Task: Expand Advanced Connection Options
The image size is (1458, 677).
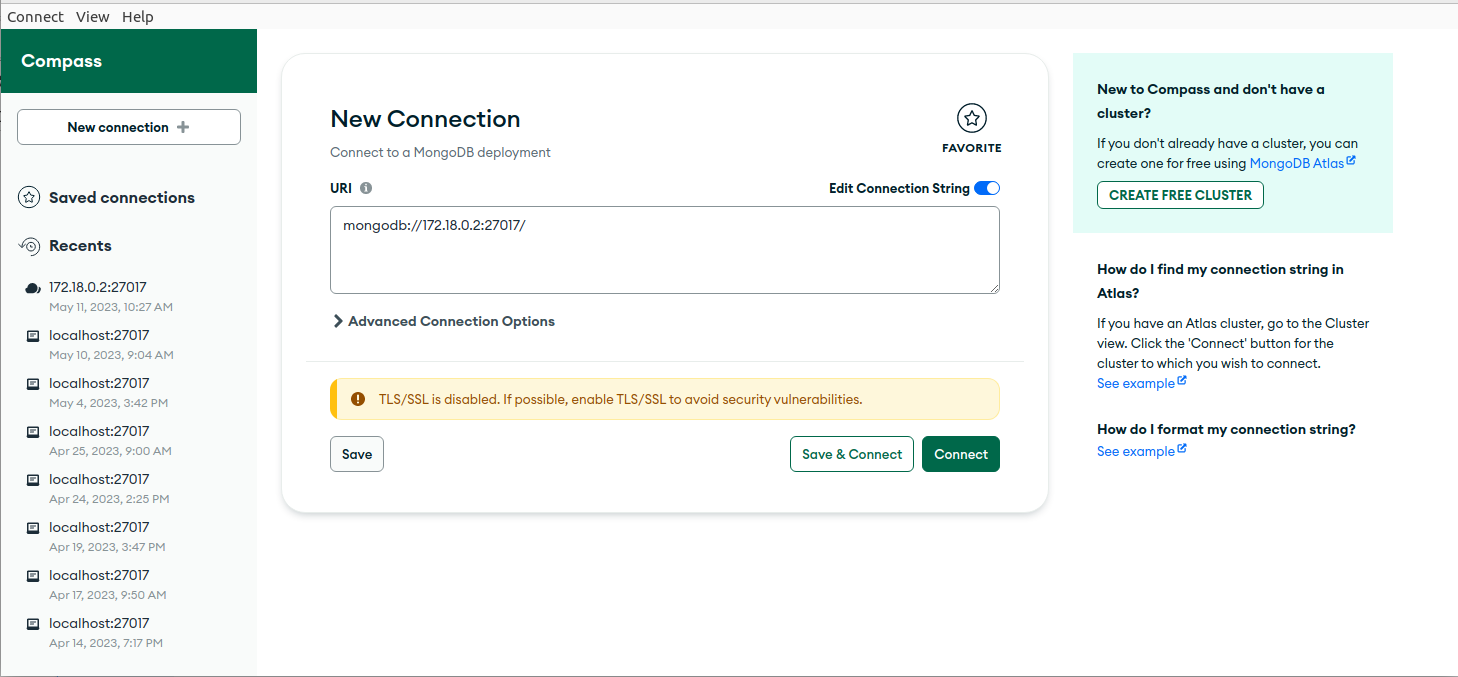Action: [x=443, y=321]
